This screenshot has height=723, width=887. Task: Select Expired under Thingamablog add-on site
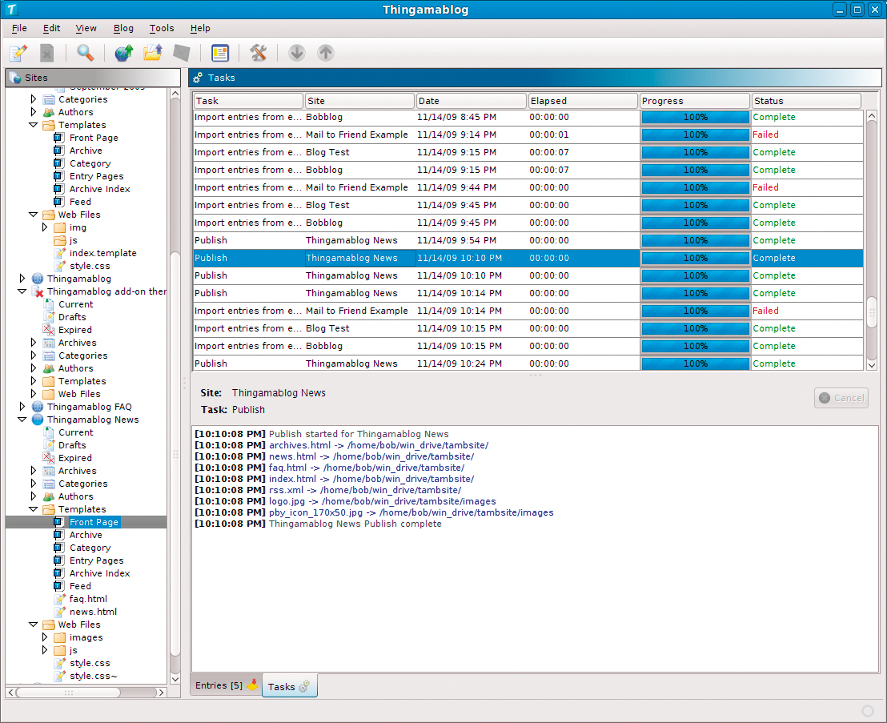[75, 330]
